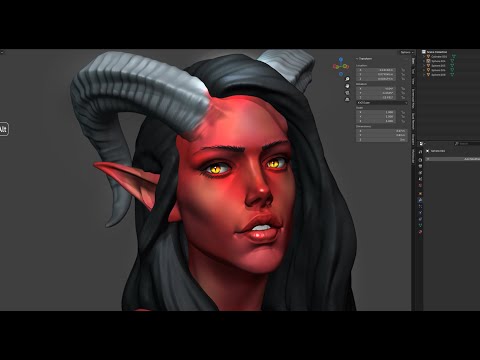Toggle the Location Y lock

pos(403,74)
